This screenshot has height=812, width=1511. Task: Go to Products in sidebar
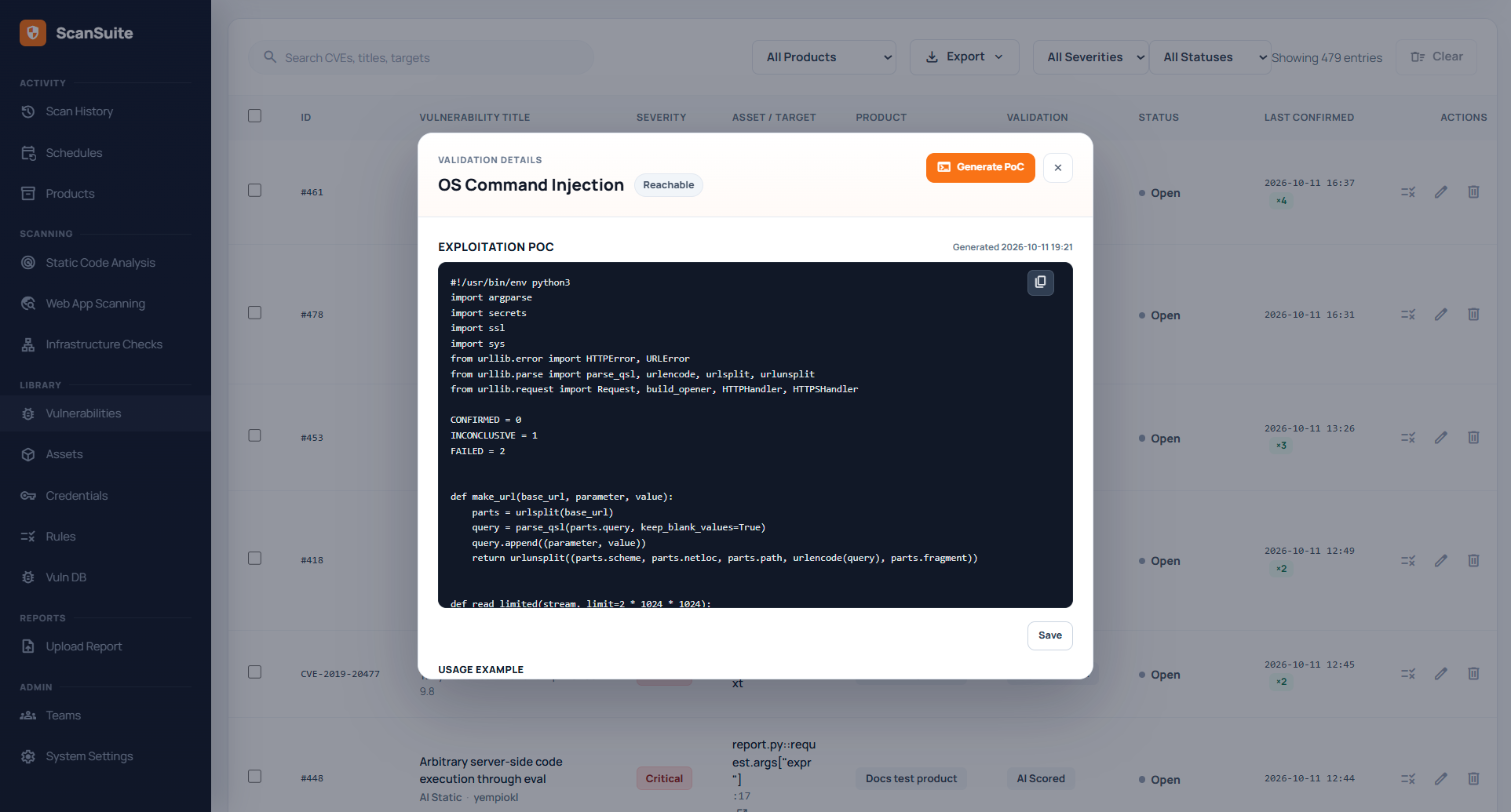[70, 193]
